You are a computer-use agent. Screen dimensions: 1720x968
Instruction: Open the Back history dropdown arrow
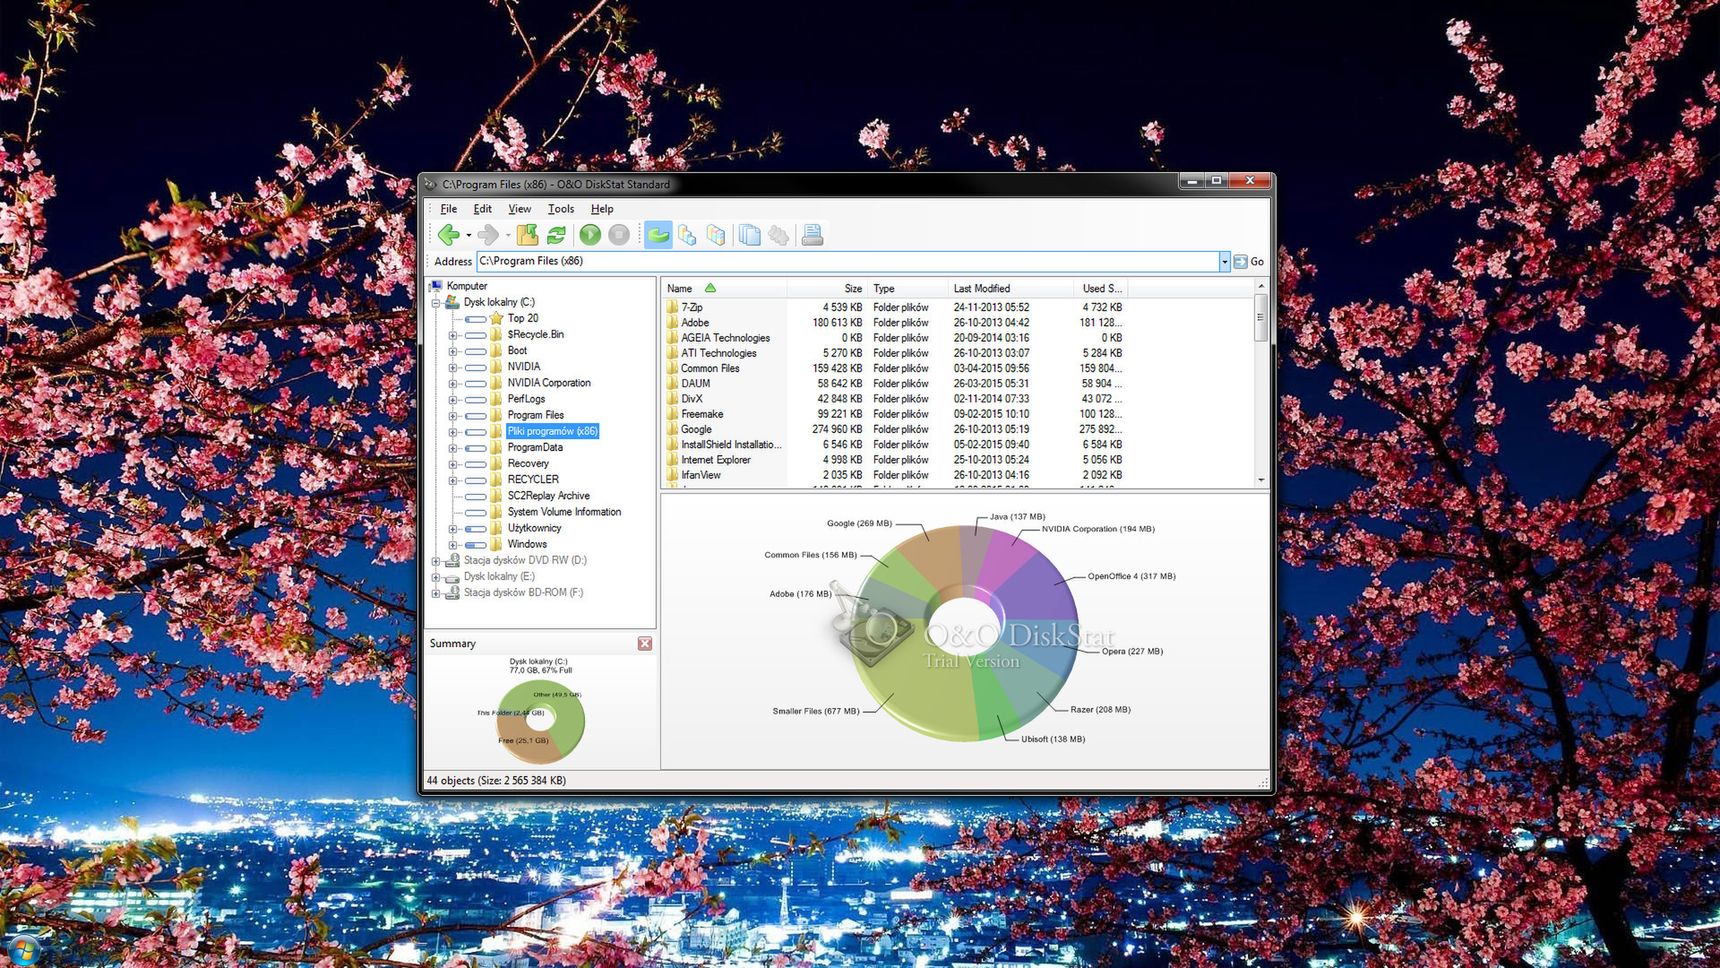pyautogui.click(x=468, y=236)
